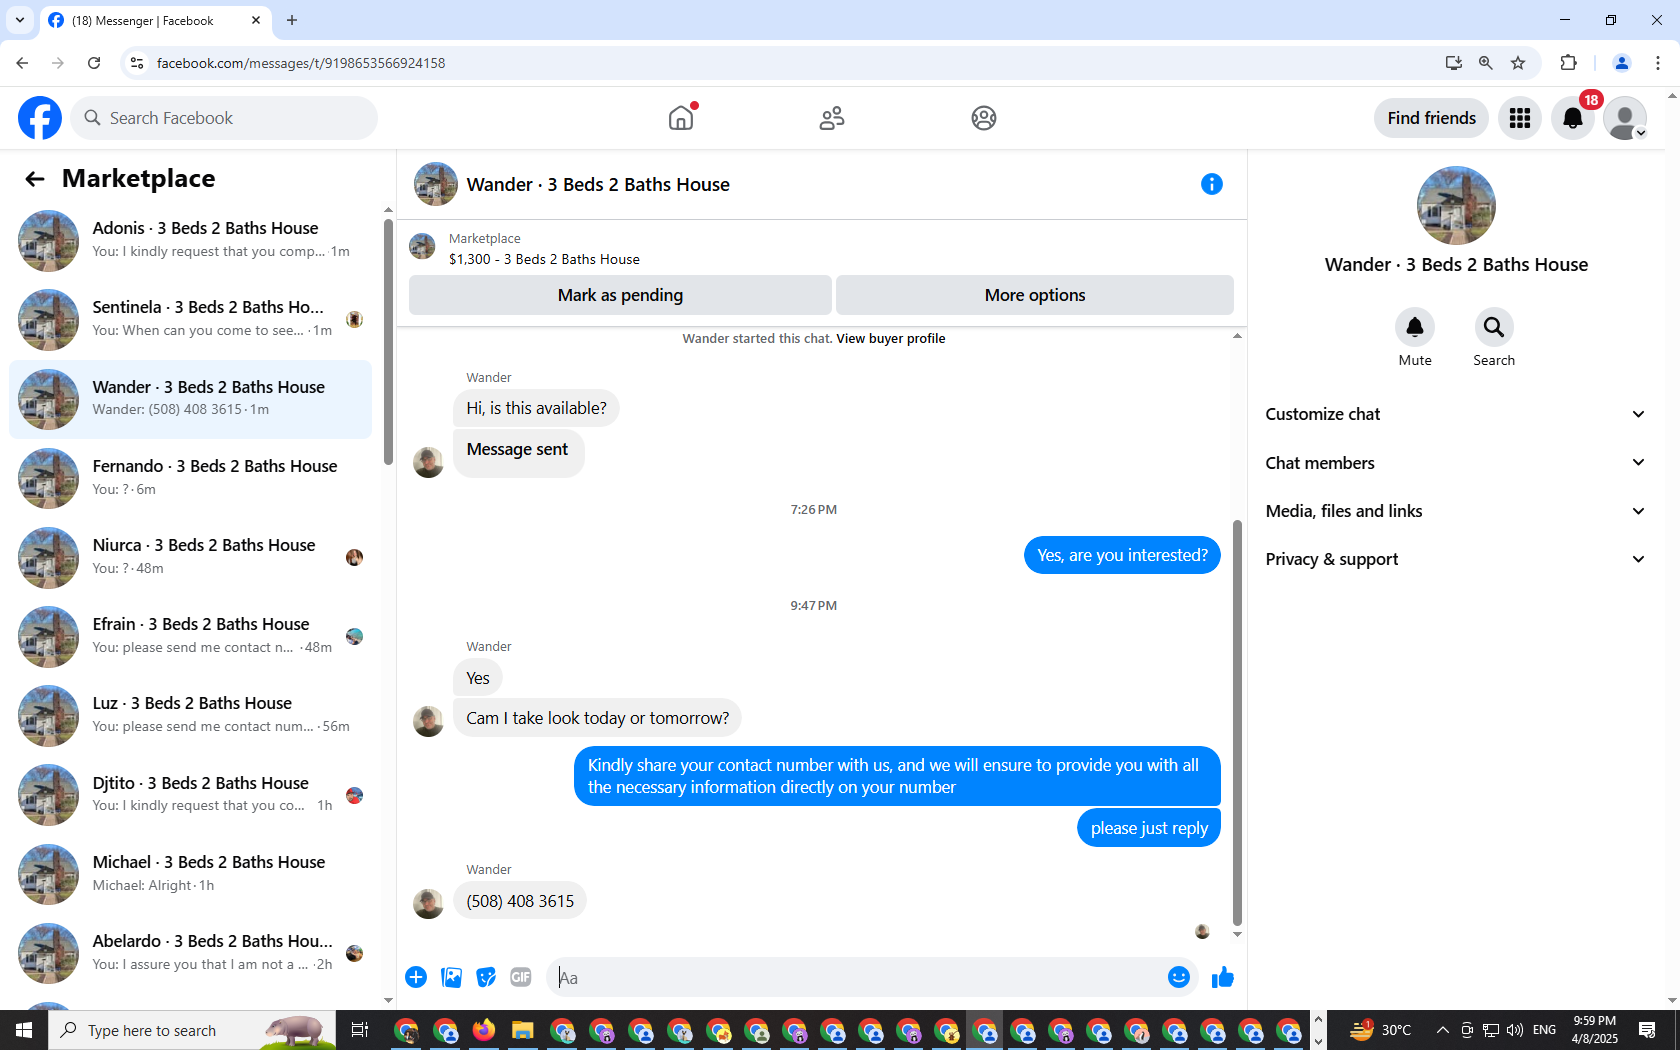Click 'Yes, are you interested?' message bubble
This screenshot has width=1680, height=1050.
(1122, 555)
